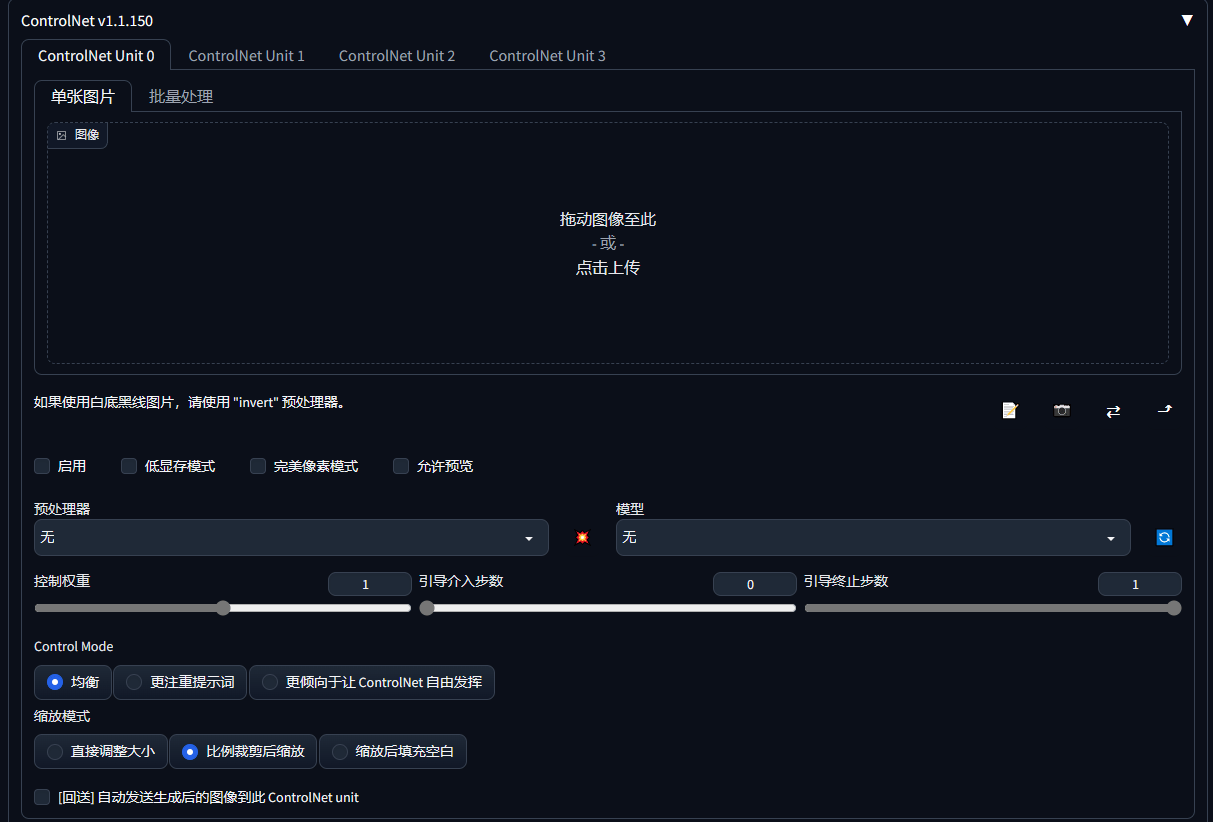
Task: Toggle the [回送] auto-send image checkbox
Action: pos(42,797)
